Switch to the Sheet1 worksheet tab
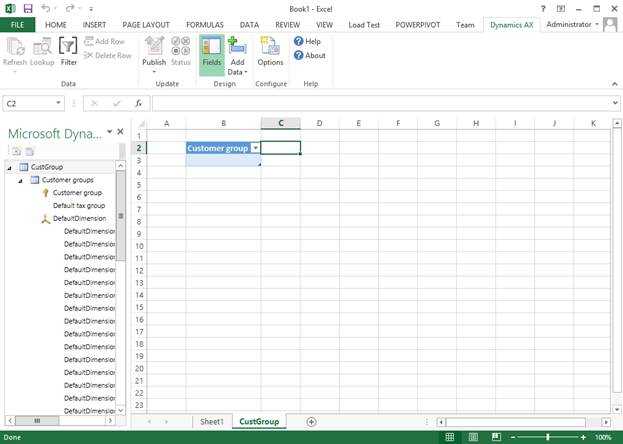623x444 pixels. [x=212, y=422]
